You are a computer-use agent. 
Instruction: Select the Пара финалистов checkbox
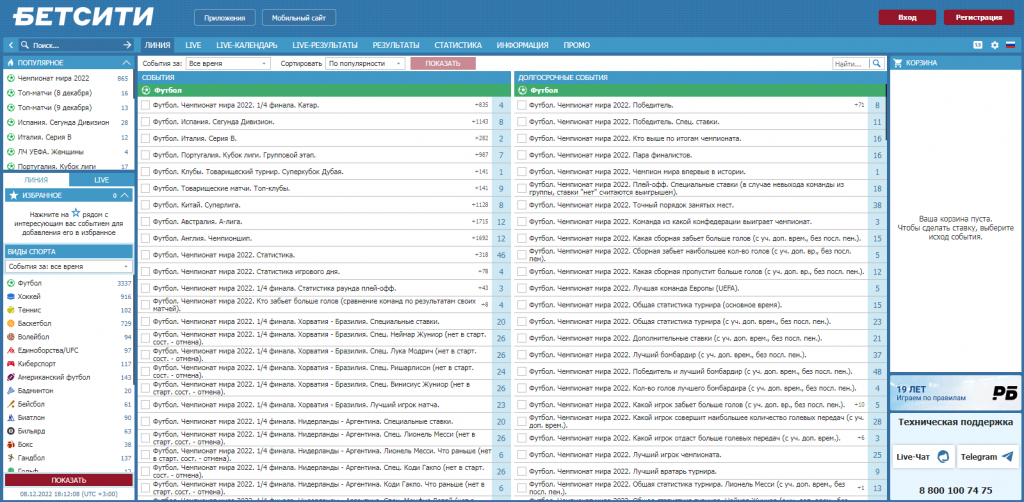click(521, 155)
